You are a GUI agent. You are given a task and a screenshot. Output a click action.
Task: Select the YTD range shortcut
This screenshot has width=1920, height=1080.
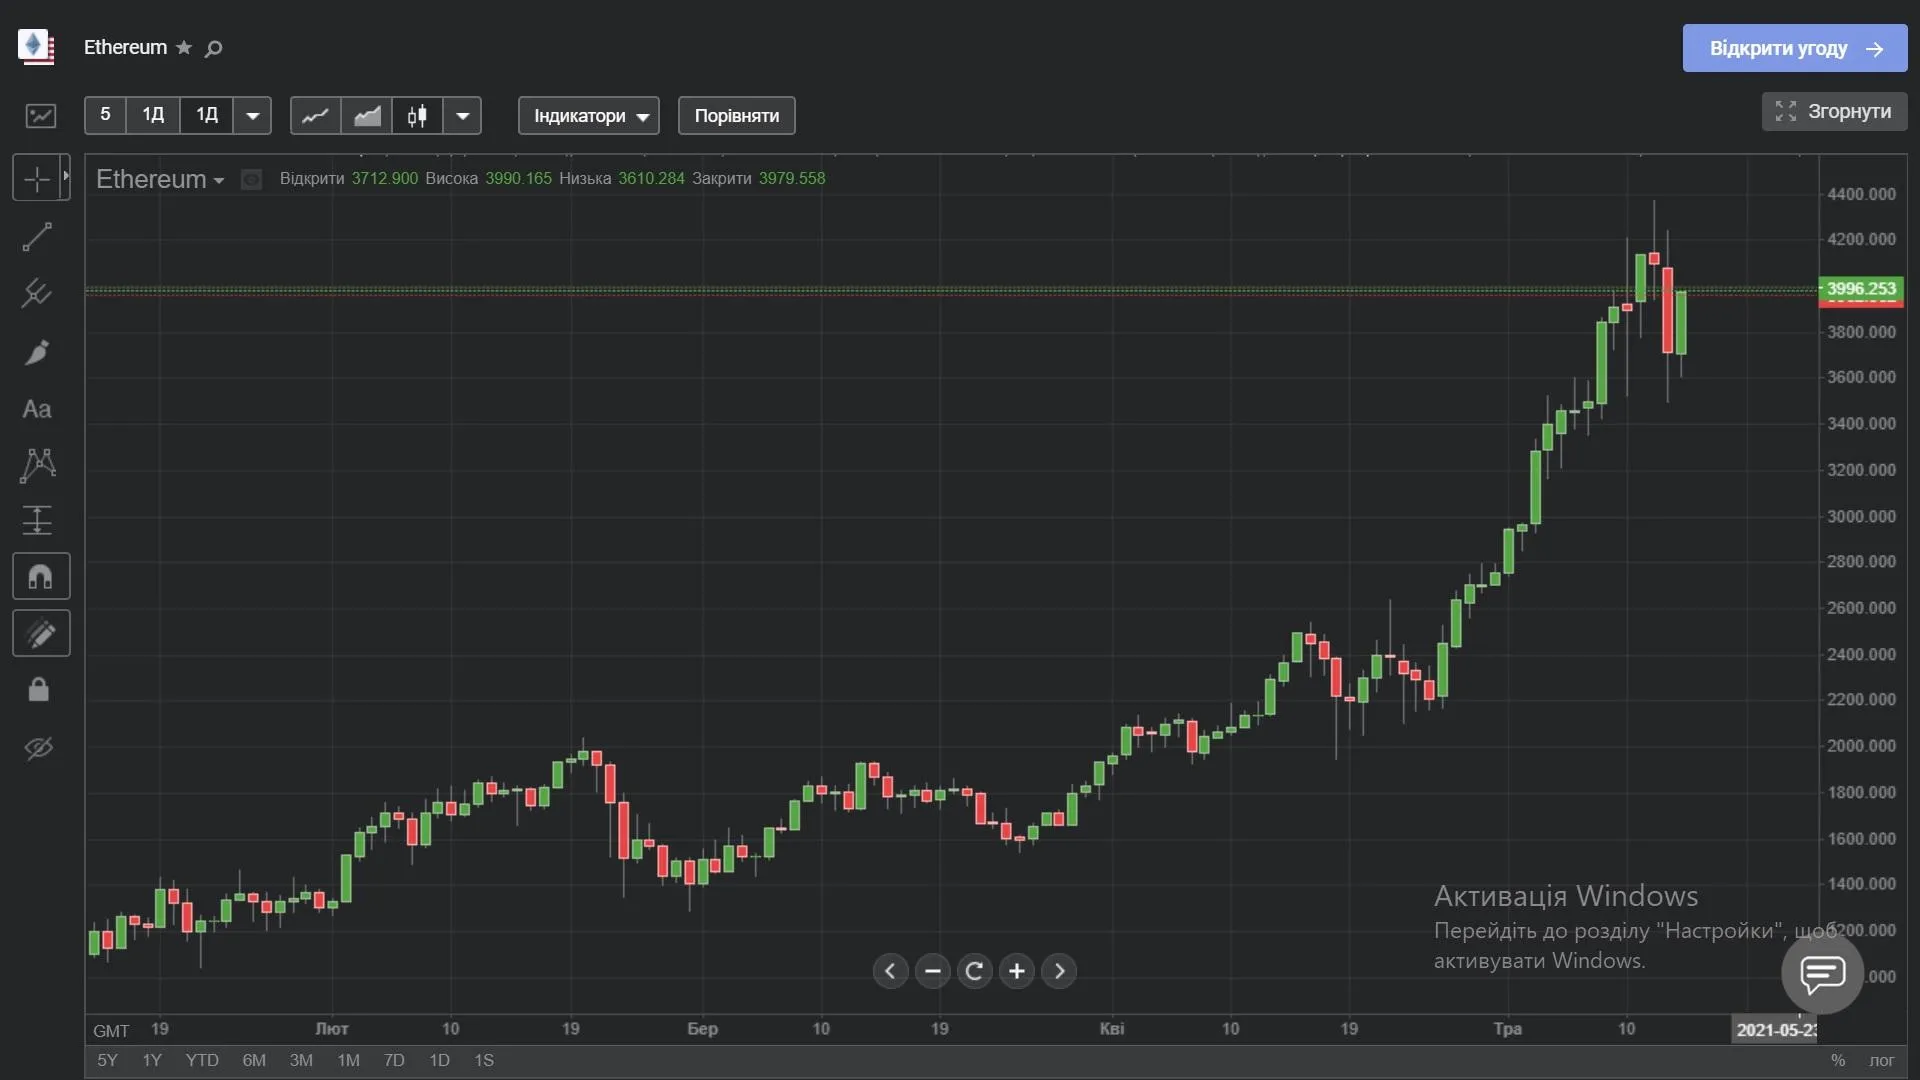[x=201, y=1060]
